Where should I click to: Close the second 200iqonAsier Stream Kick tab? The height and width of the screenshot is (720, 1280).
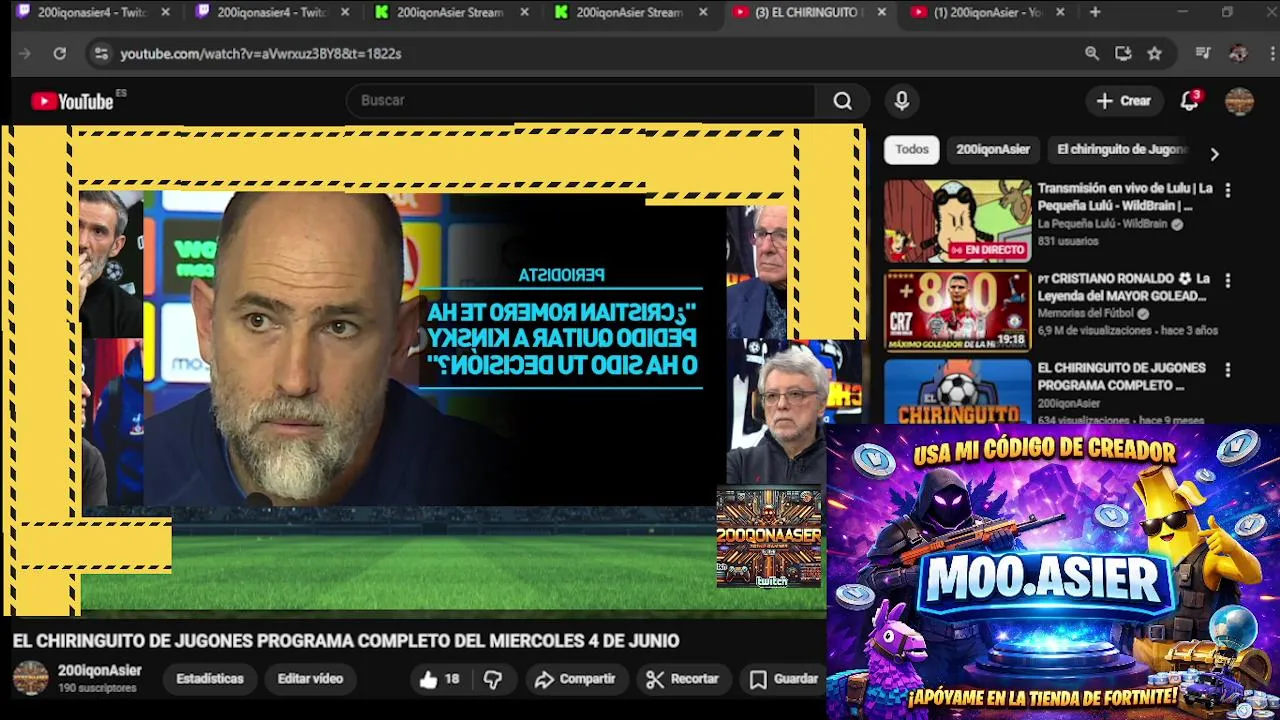click(x=703, y=12)
